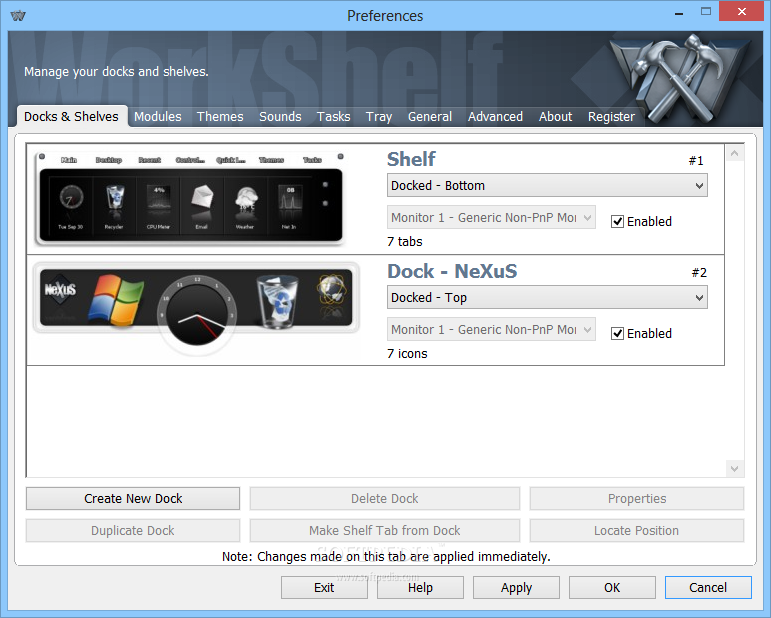The height and width of the screenshot is (618, 771).
Task: Click the WorkShelf app icon in title bar
Action: pos(18,15)
